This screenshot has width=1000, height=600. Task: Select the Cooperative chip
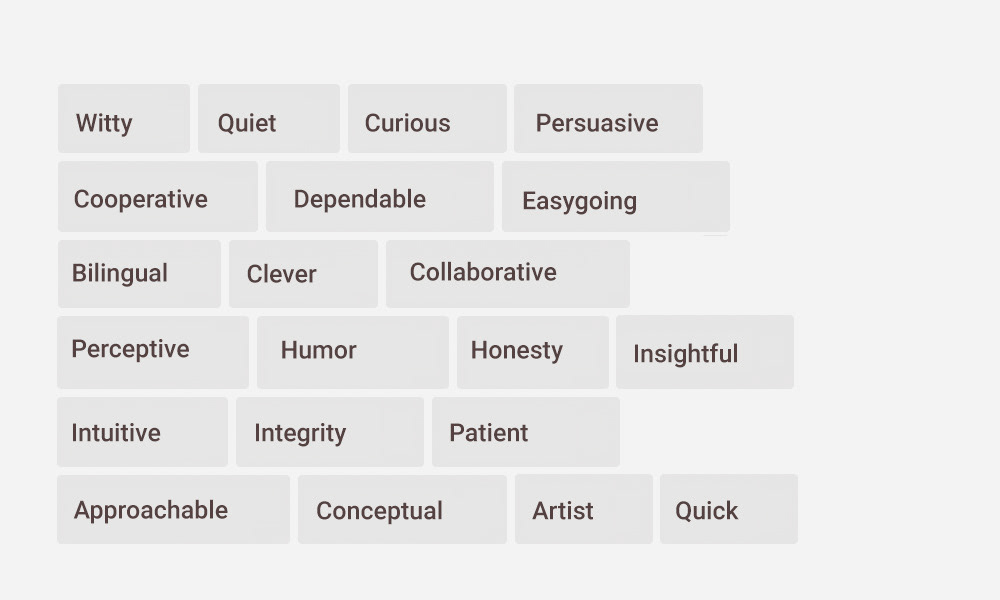[x=158, y=196]
